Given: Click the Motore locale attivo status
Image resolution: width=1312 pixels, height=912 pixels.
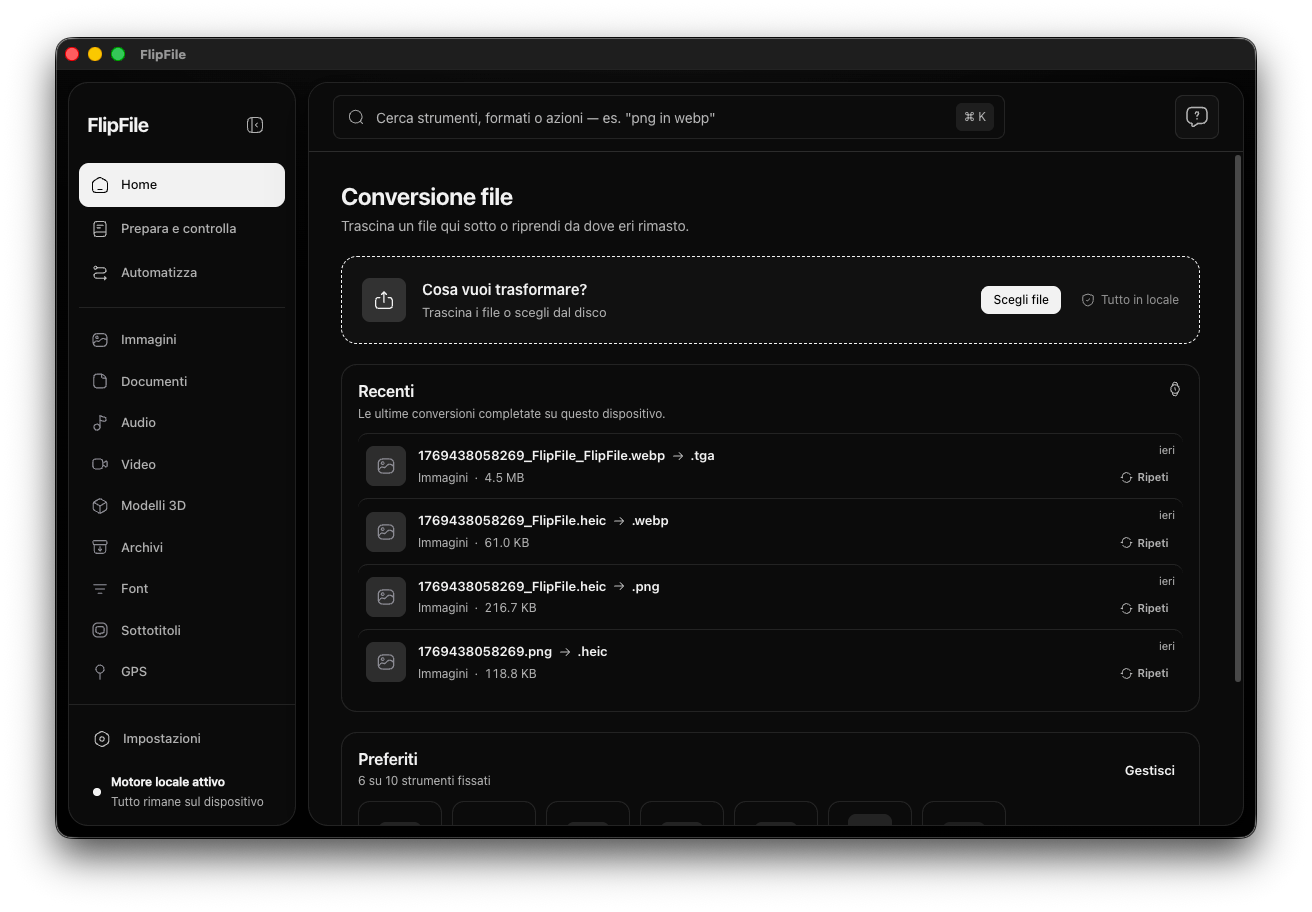Looking at the screenshot, I should tap(168, 782).
